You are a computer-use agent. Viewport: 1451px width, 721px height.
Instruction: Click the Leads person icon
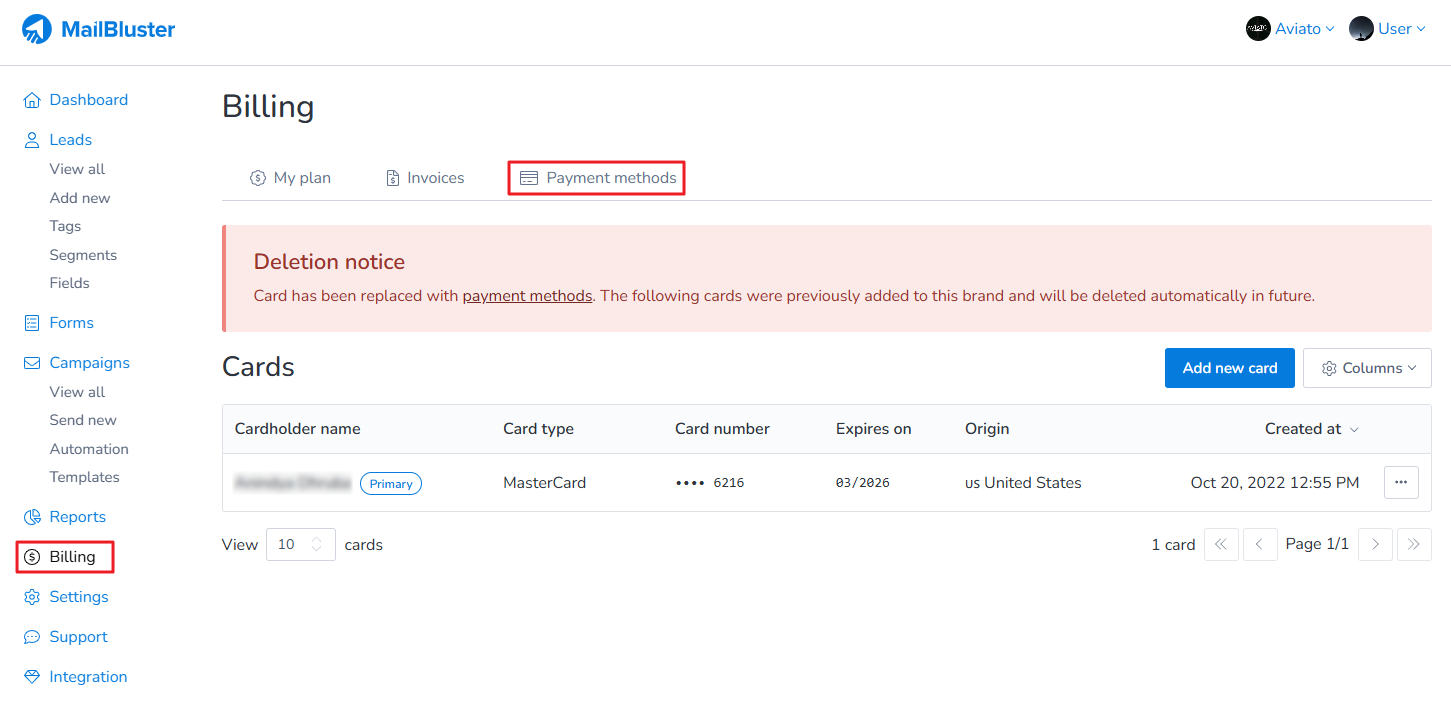point(32,140)
